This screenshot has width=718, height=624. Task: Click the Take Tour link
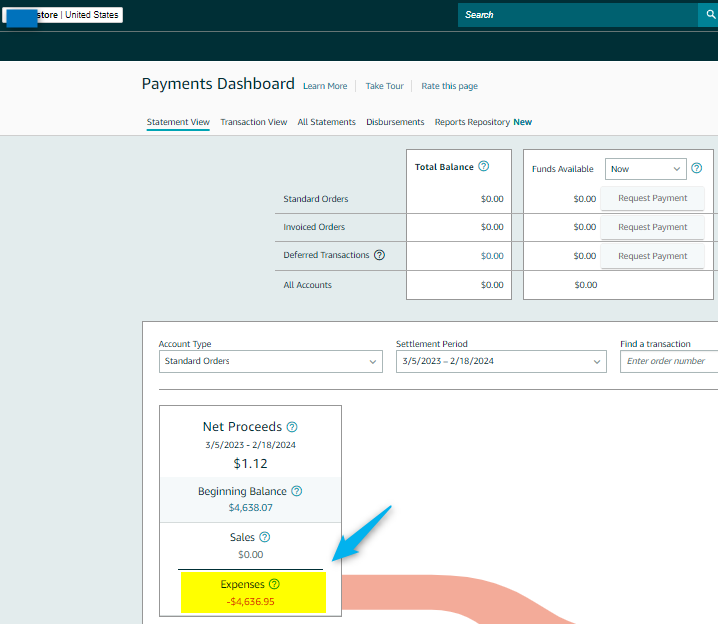(x=384, y=86)
